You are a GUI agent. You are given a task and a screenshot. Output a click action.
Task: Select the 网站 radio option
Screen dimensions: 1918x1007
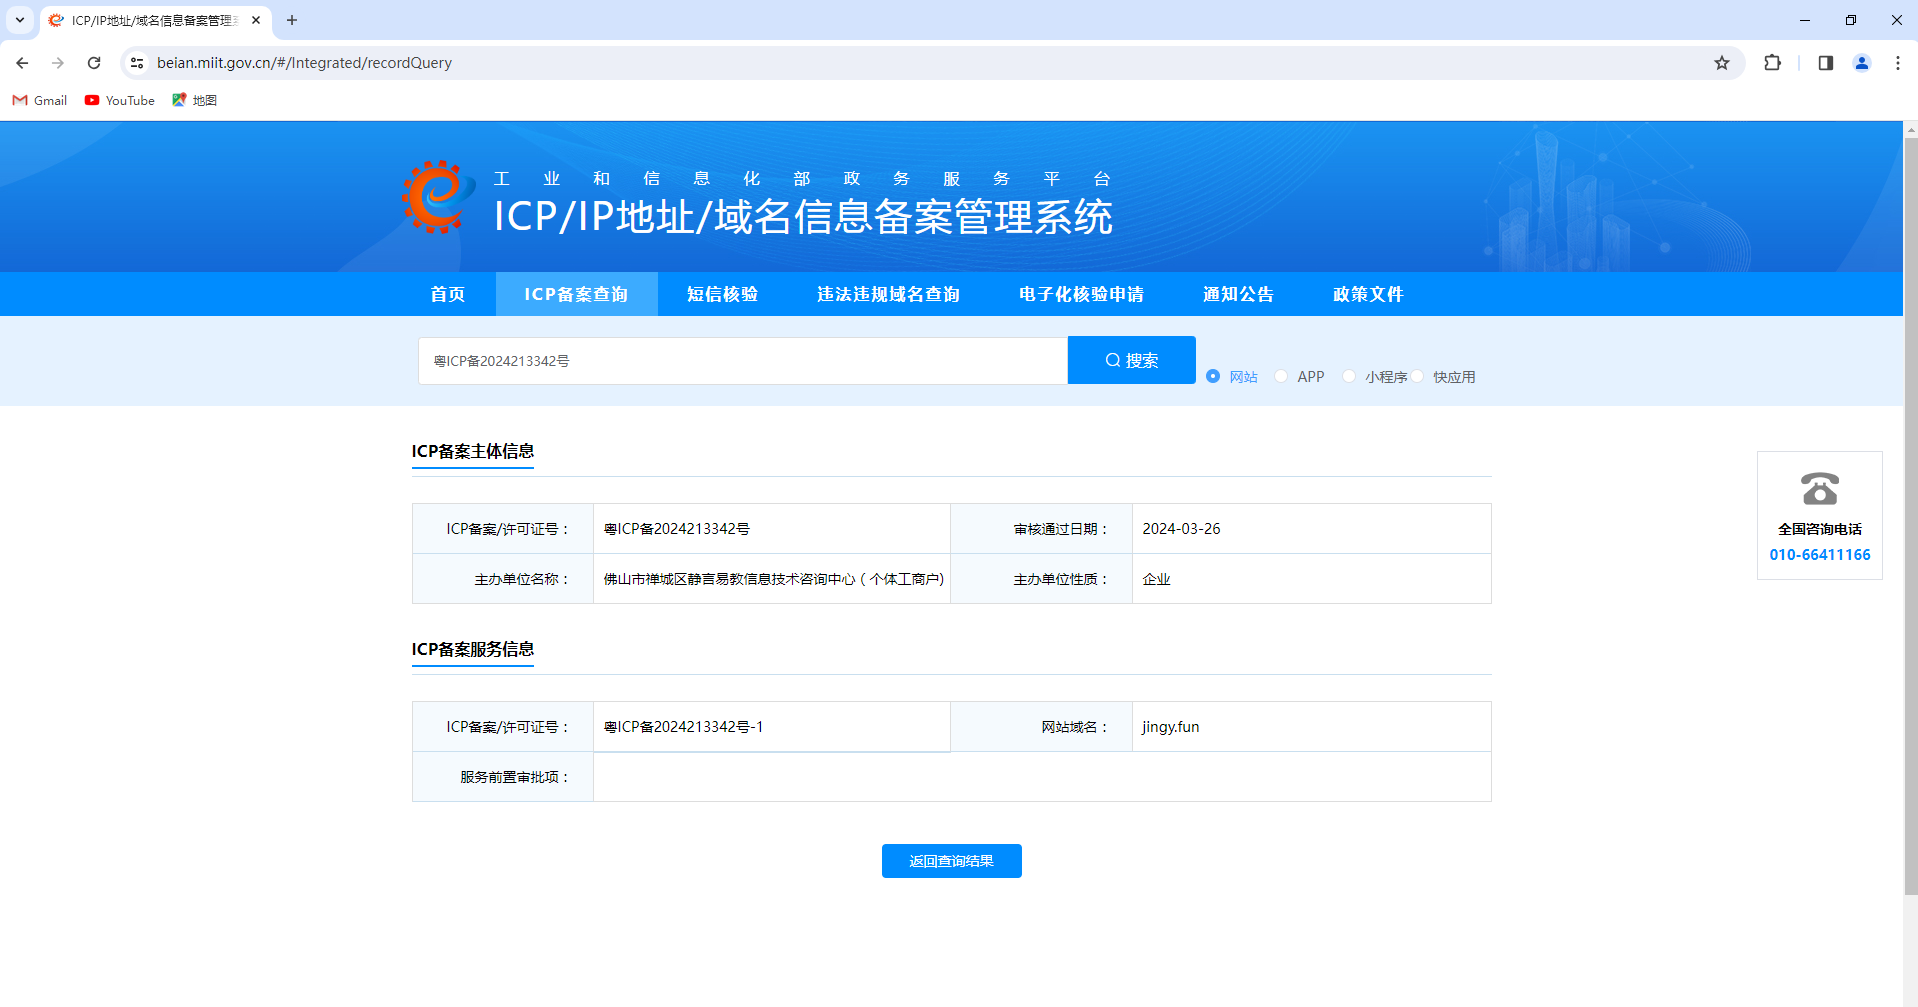(x=1213, y=376)
